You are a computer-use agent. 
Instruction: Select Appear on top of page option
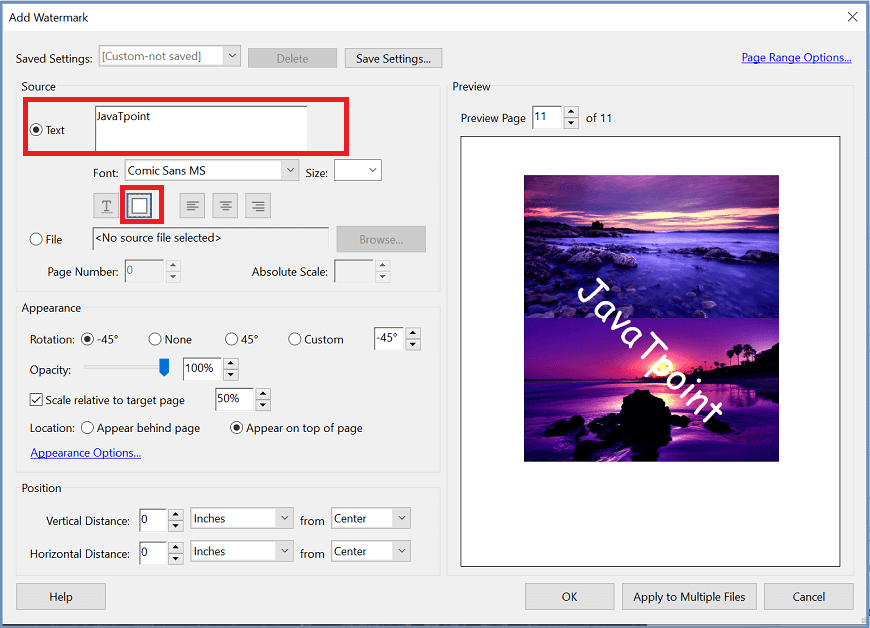coord(236,428)
